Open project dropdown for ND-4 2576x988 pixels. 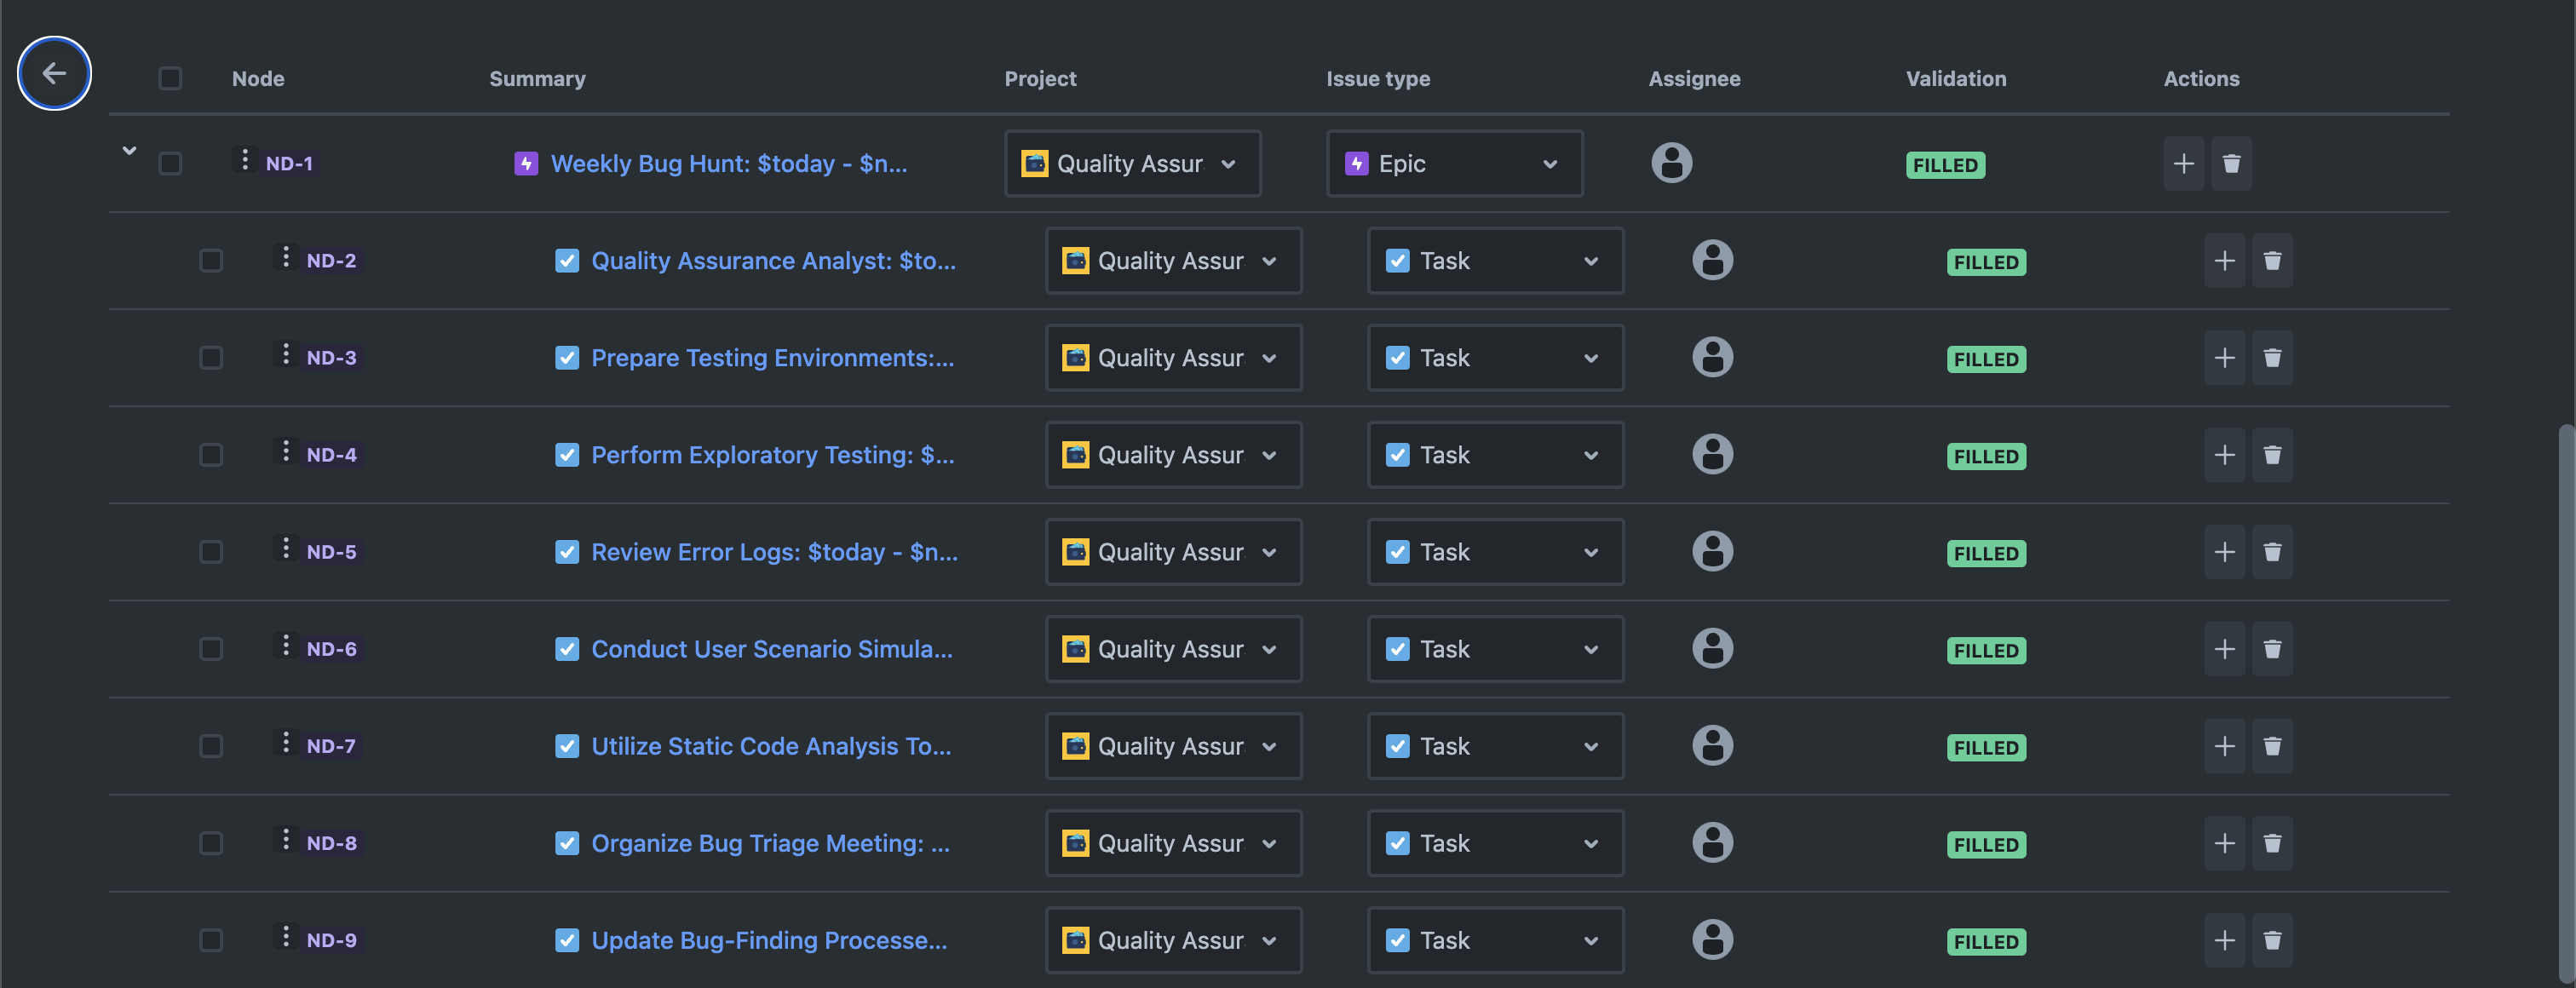point(1173,455)
